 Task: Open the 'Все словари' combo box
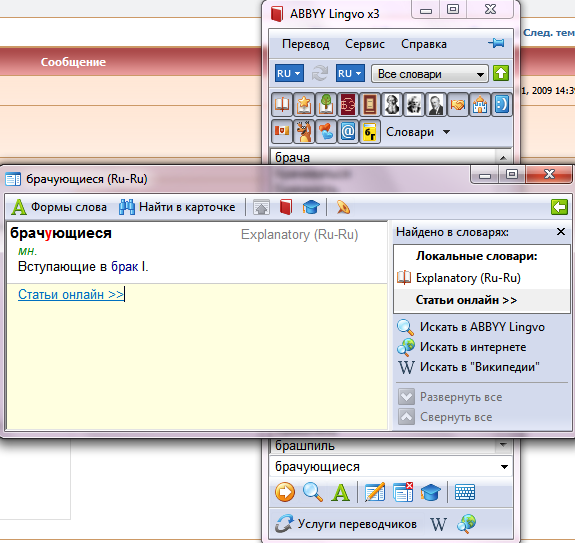(x=429, y=74)
